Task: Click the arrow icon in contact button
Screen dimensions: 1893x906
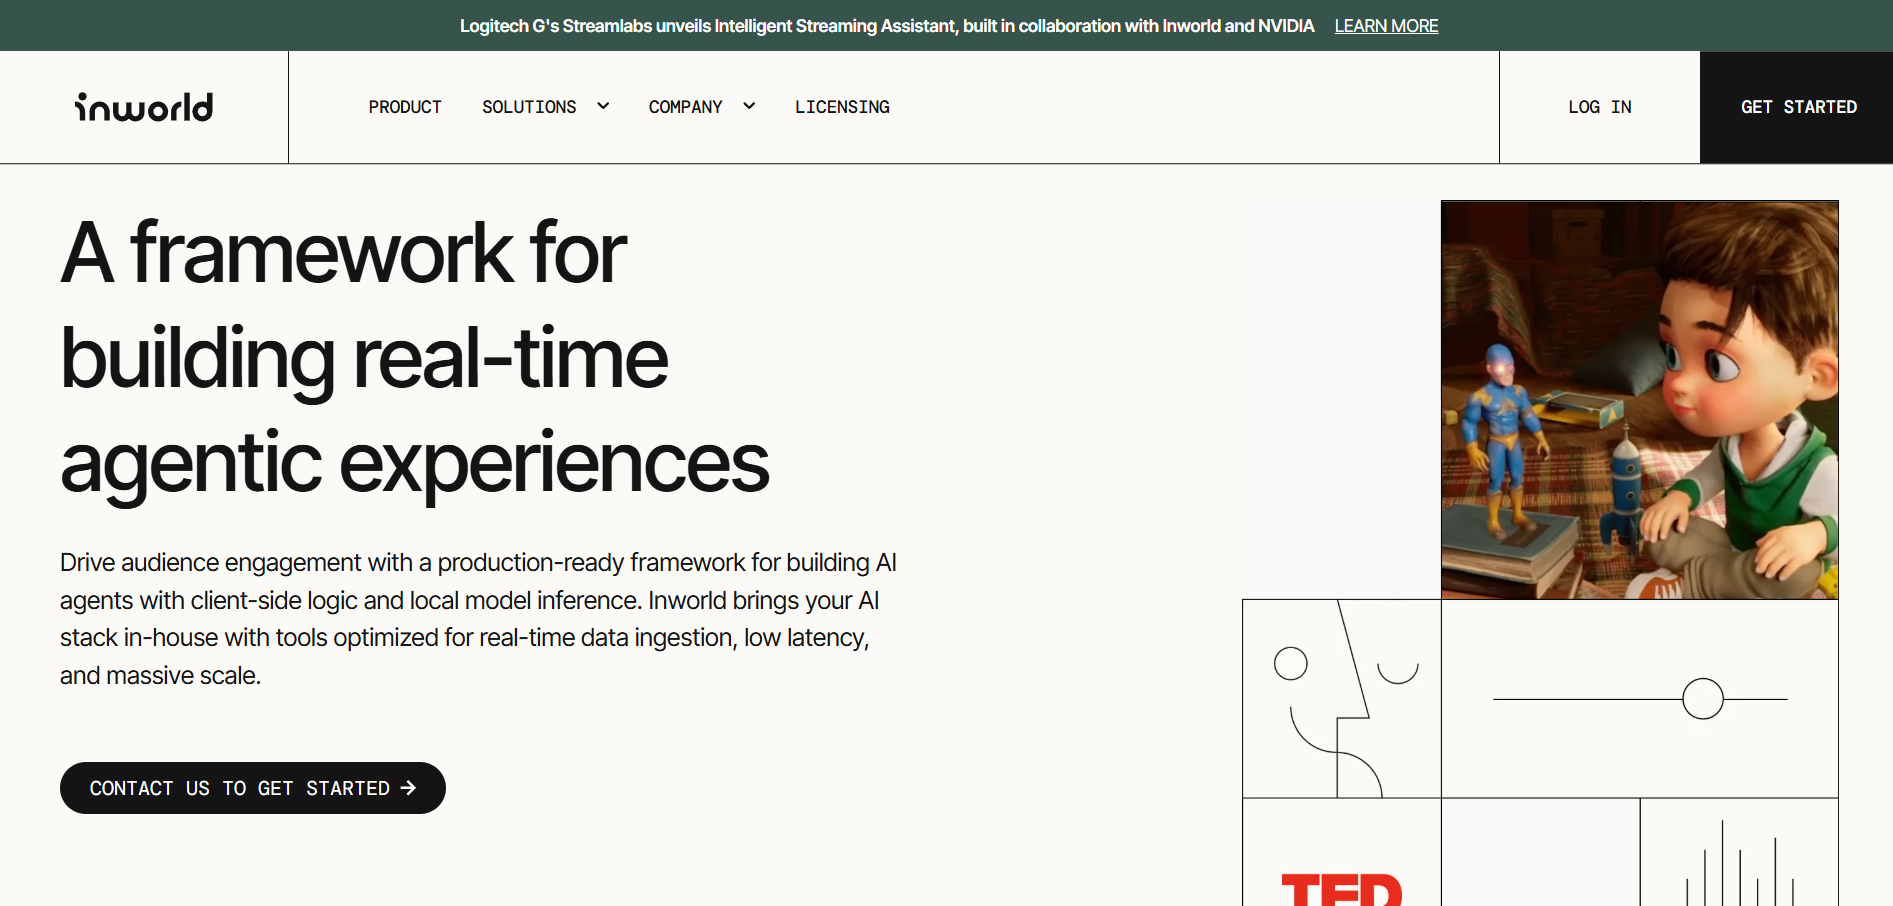Action: 408,788
